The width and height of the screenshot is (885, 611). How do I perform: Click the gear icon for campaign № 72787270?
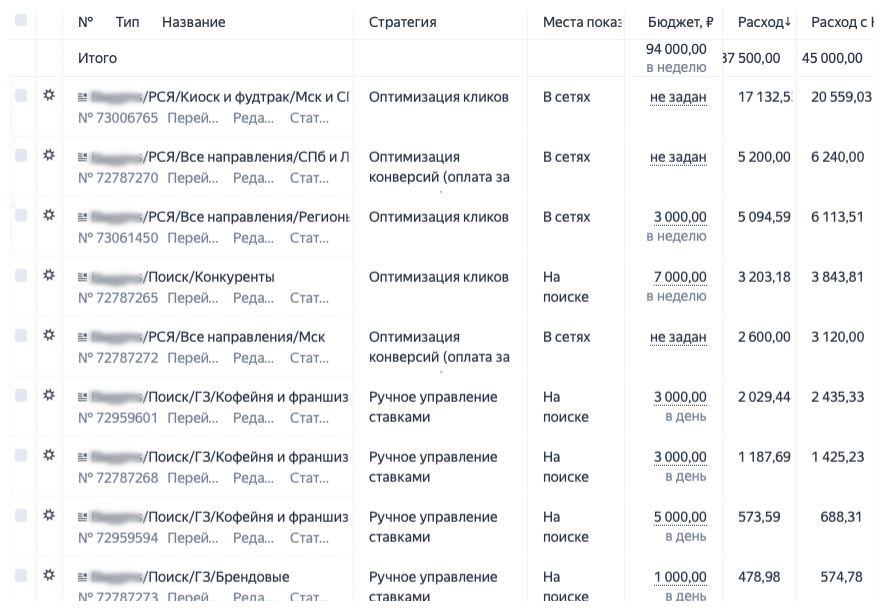tap(49, 155)
